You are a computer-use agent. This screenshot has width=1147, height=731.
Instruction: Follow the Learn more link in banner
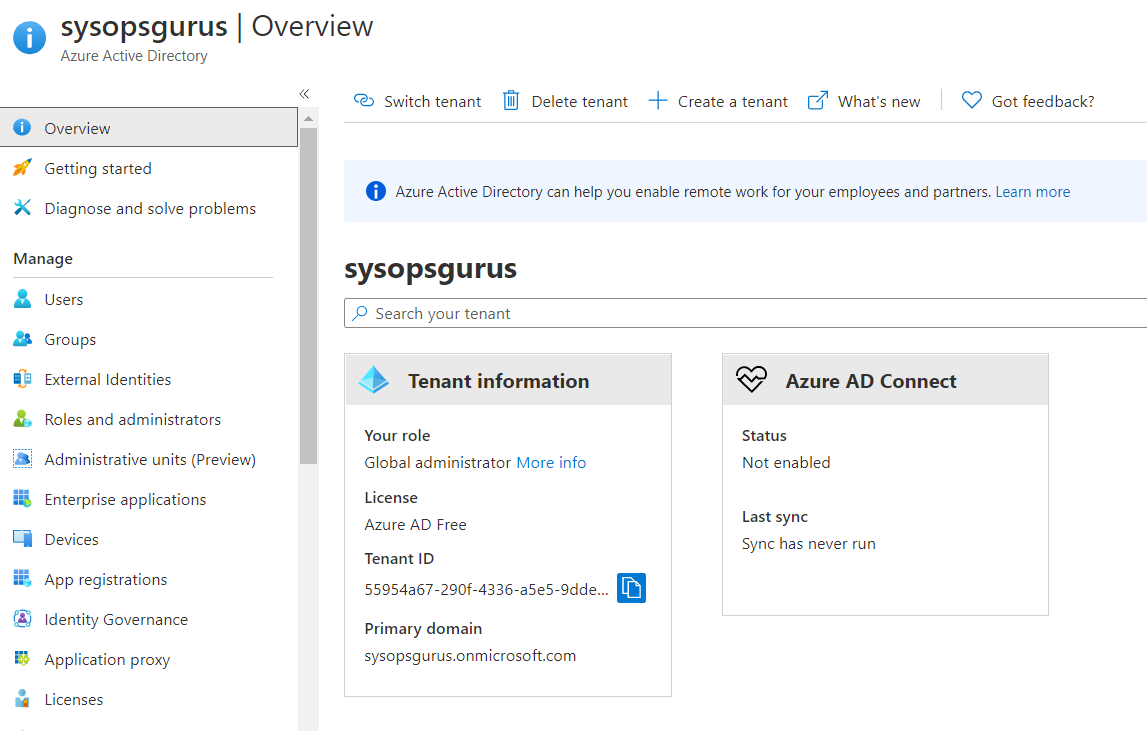1032,192
